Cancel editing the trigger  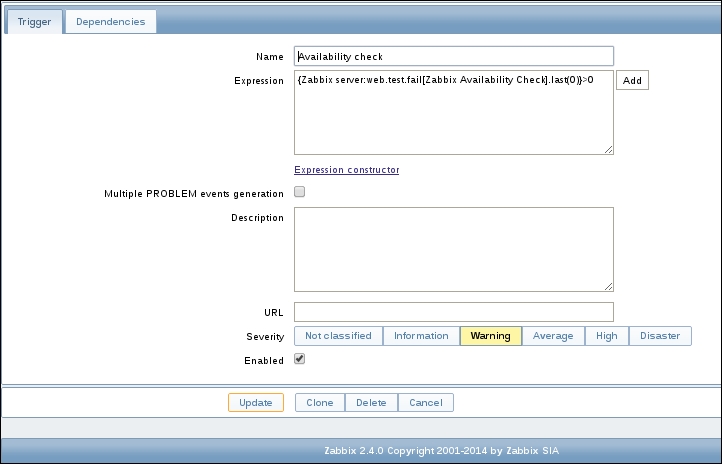pyautogui.click(x=425, y=402)
